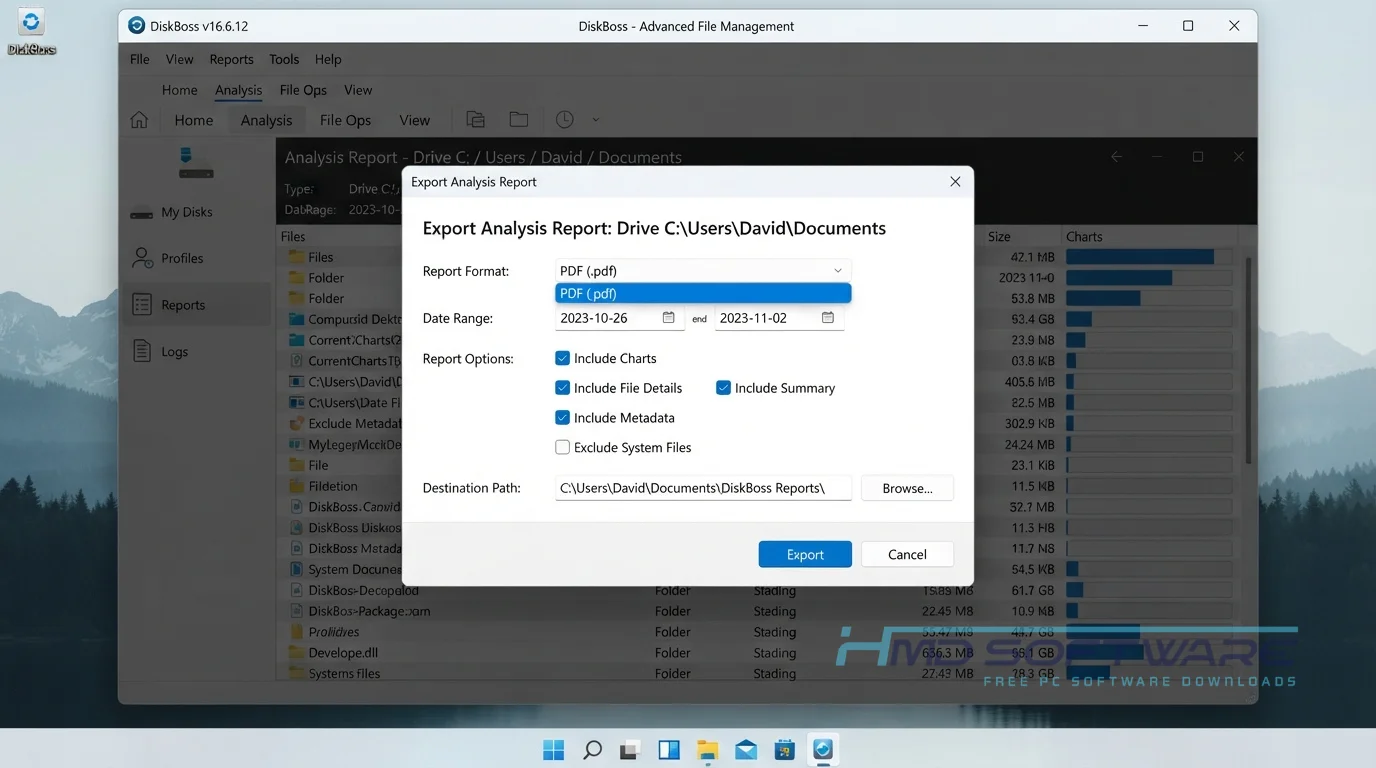Open the start date calendar picker
The height and width of the screenshot is (768, 1376).
click(669, 318)
